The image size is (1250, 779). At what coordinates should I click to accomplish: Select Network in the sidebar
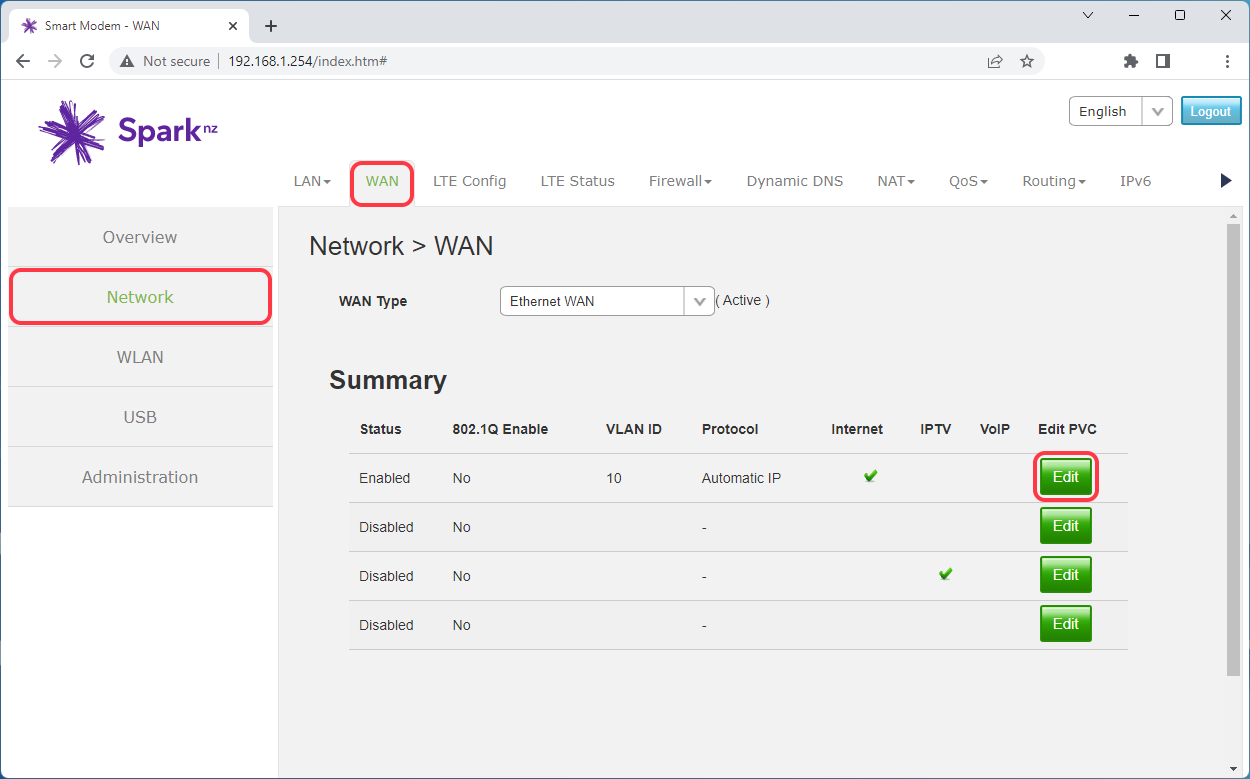click(140, 297)
